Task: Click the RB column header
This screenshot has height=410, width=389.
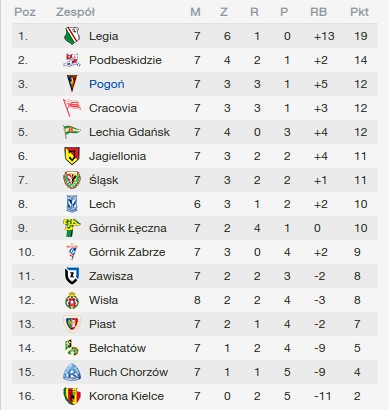Action: point(318,12)
